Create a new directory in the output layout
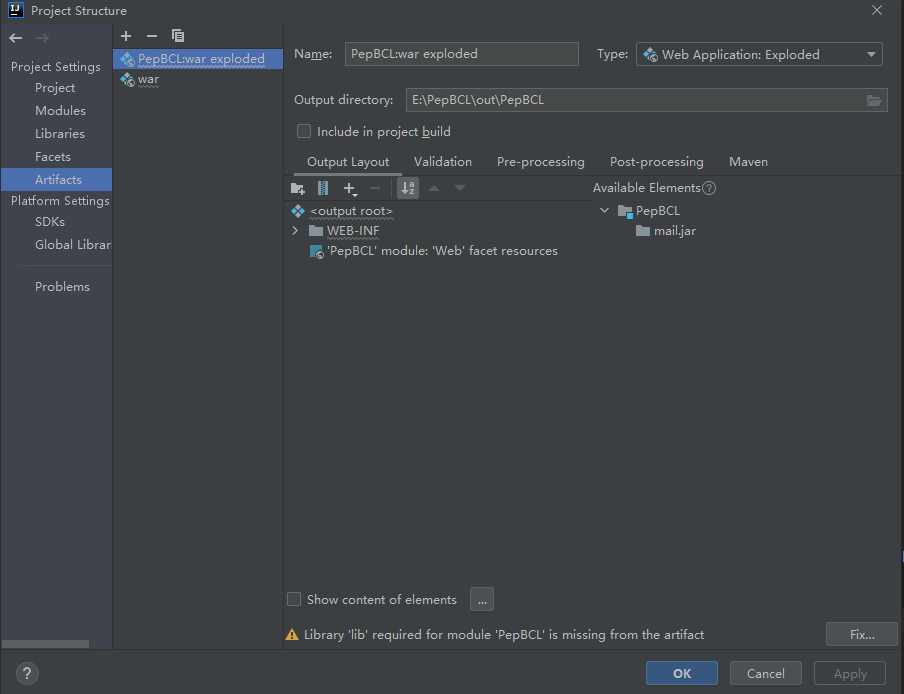The image size is (904, 694). [x=297, y=188]
